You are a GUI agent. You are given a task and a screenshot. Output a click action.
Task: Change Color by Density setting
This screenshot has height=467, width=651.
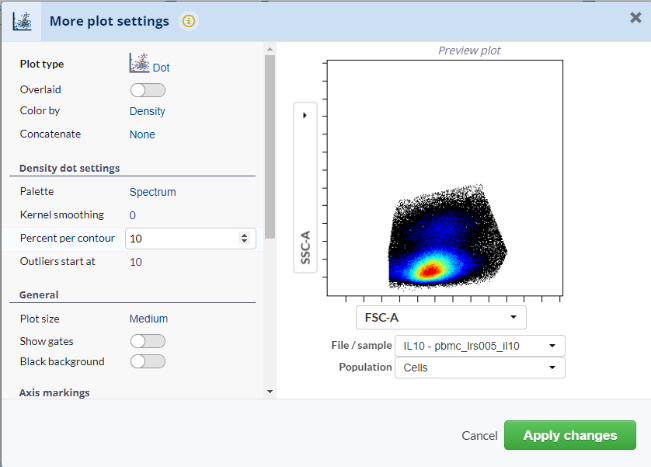[147, 112]
